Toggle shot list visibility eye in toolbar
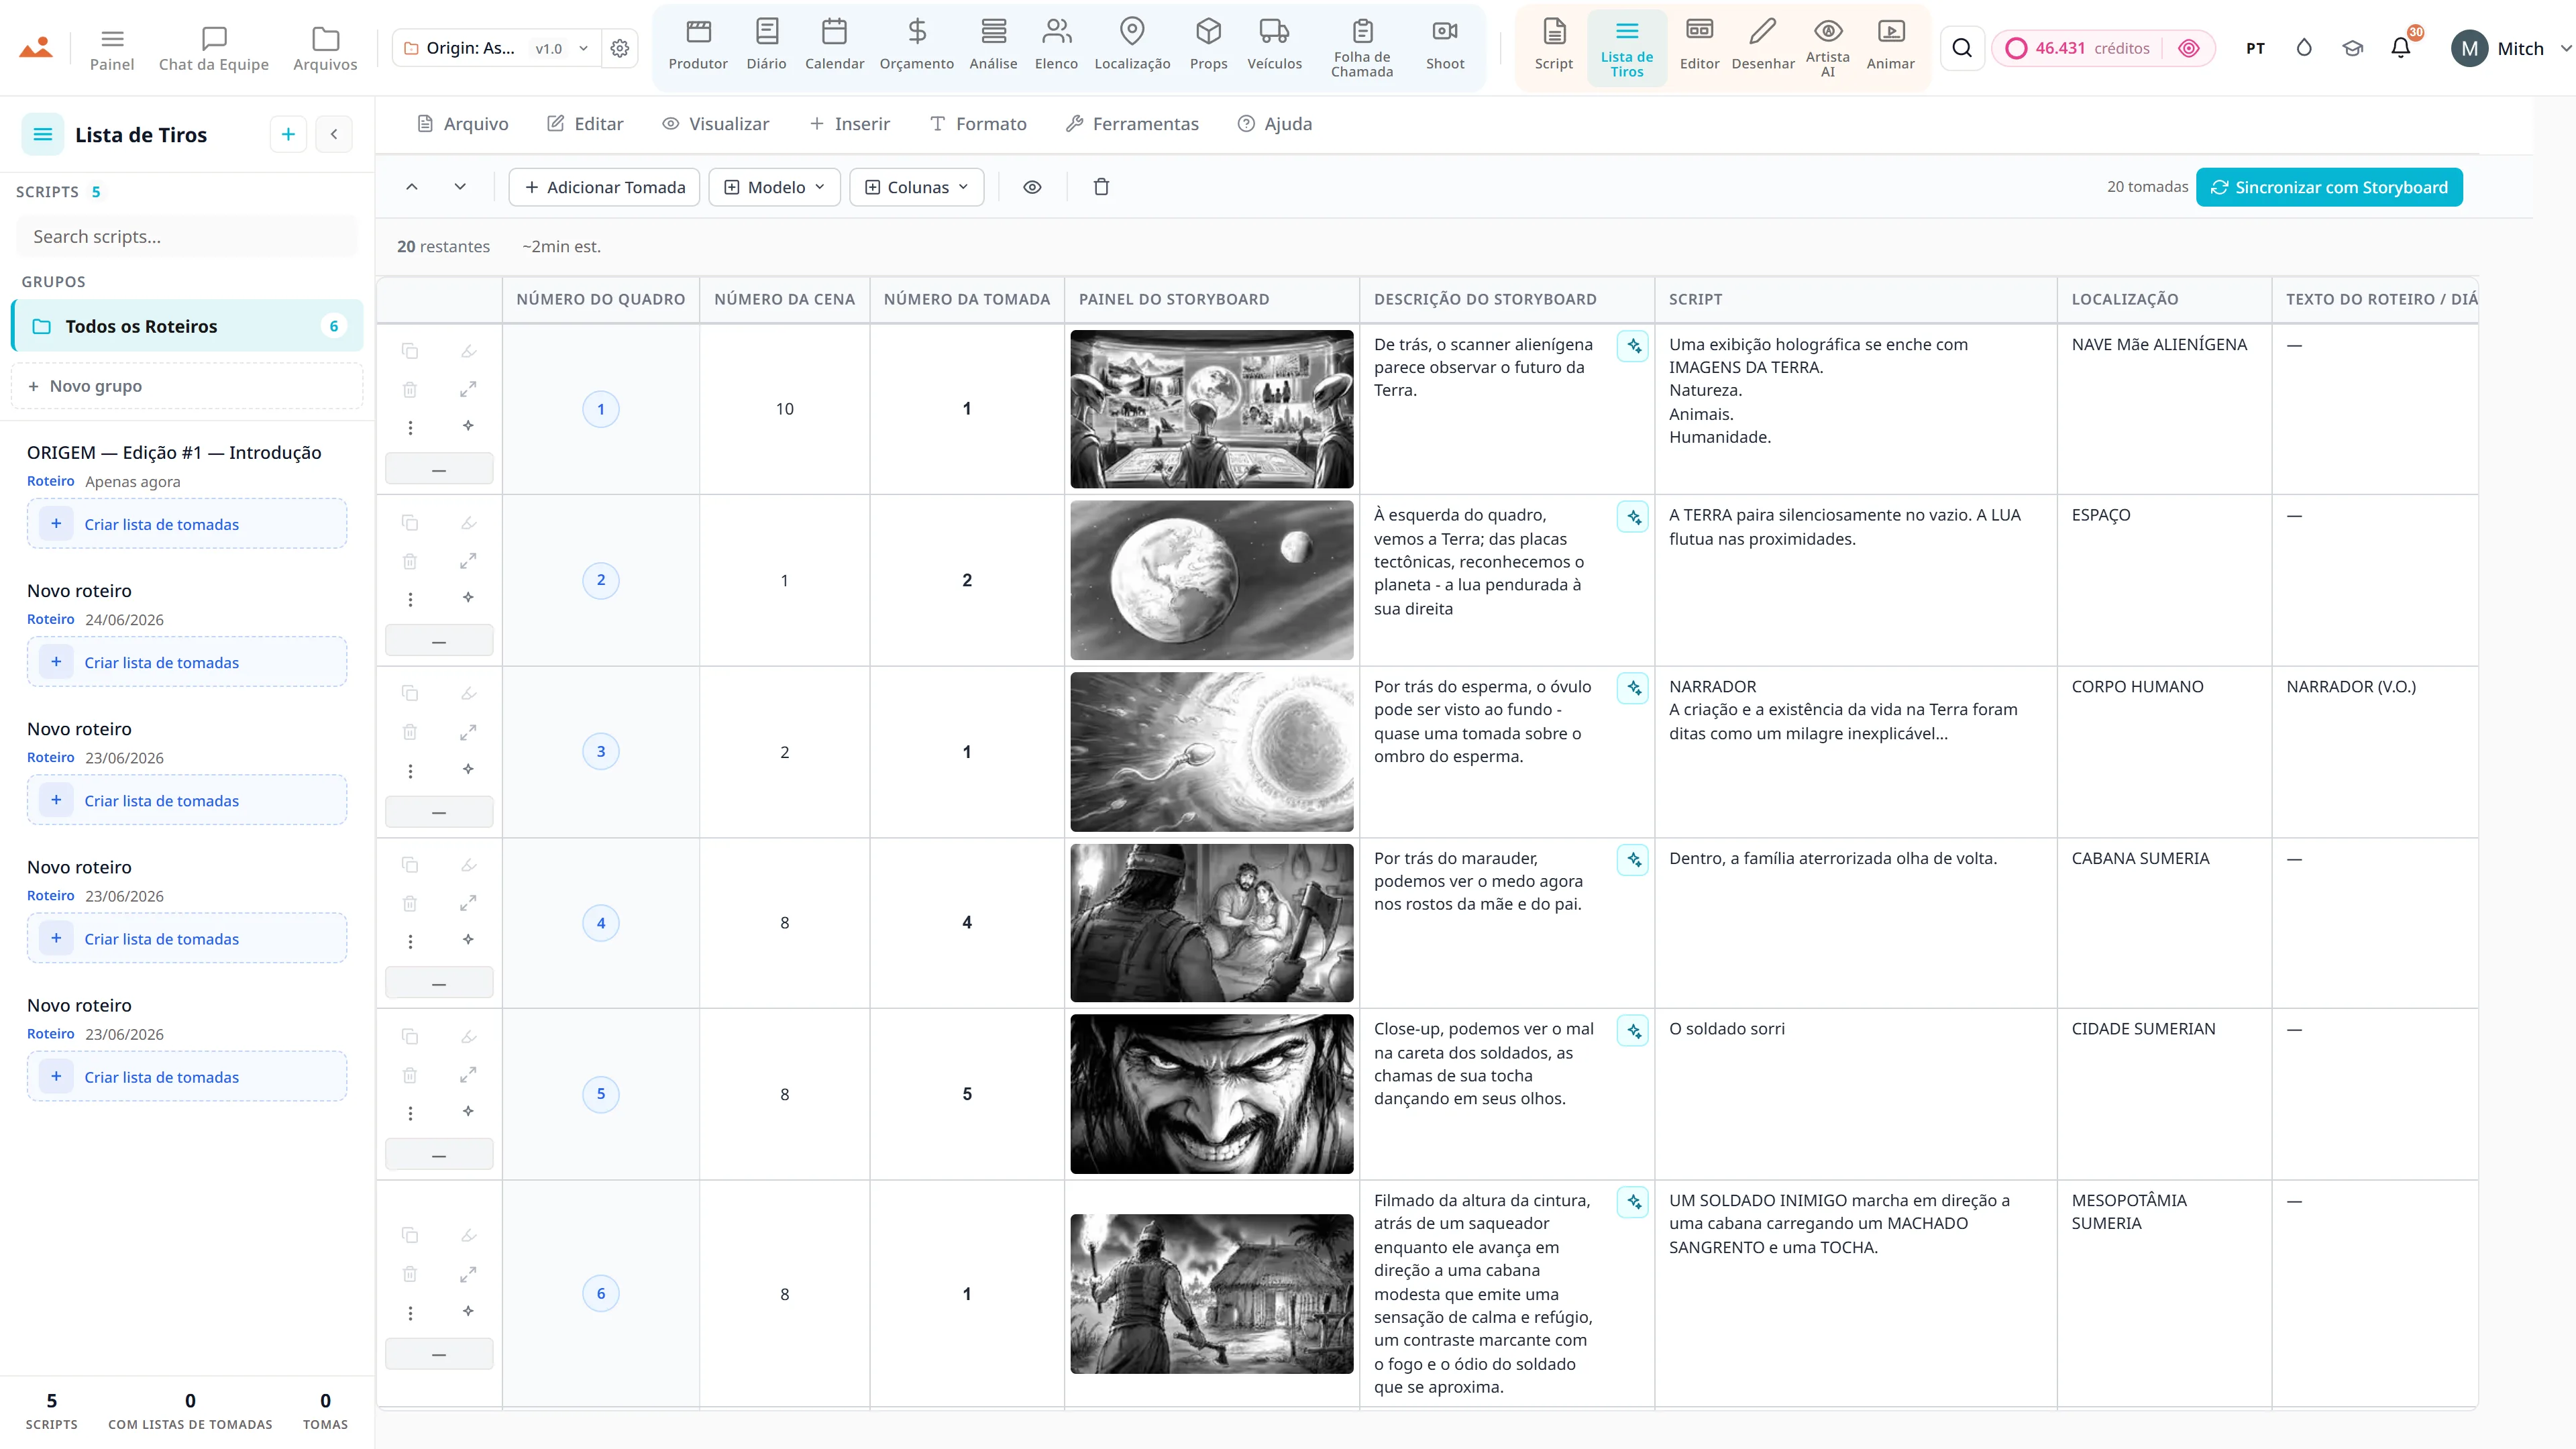2576x1449 pixels. click(1032, 187)
